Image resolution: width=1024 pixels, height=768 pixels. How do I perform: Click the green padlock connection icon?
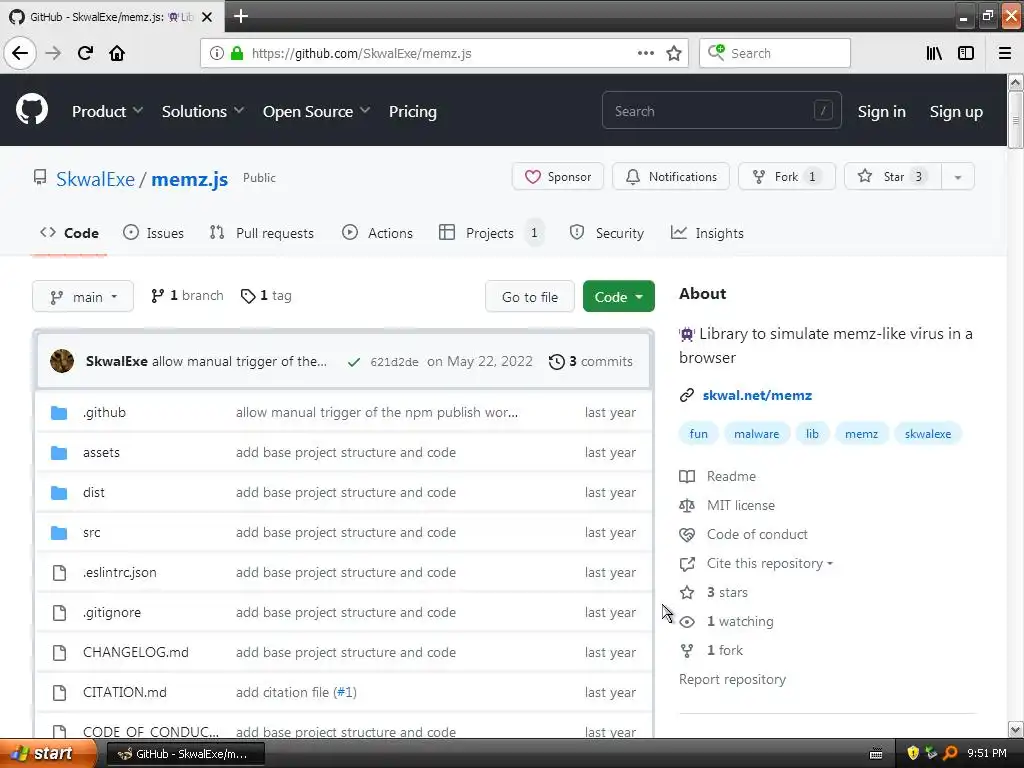pos(237,54)
